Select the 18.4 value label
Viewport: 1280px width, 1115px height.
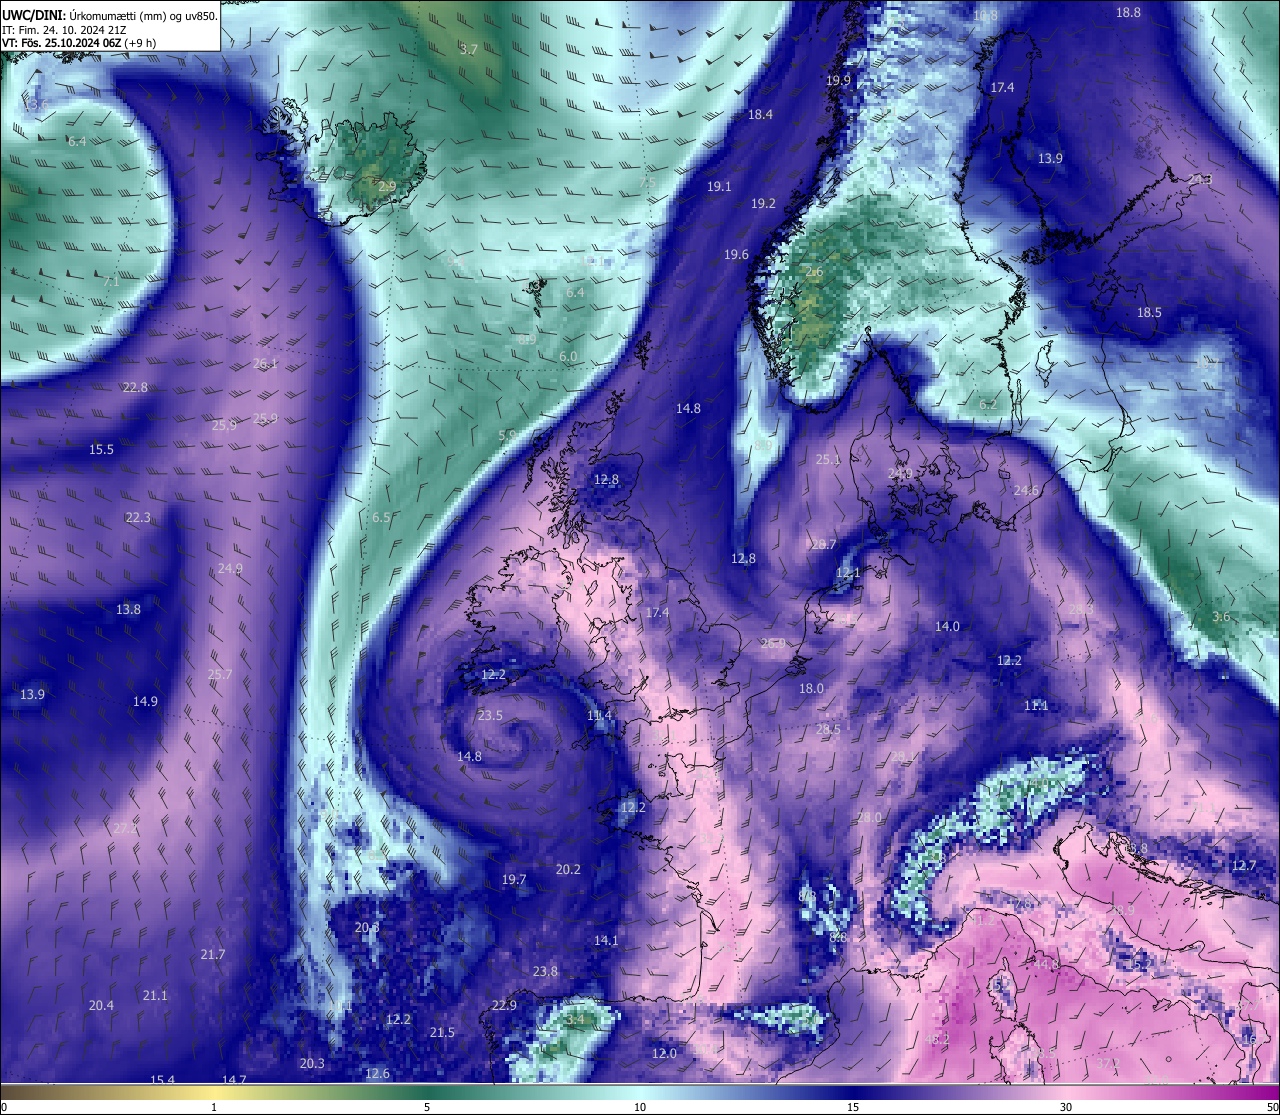pos(760,114)
